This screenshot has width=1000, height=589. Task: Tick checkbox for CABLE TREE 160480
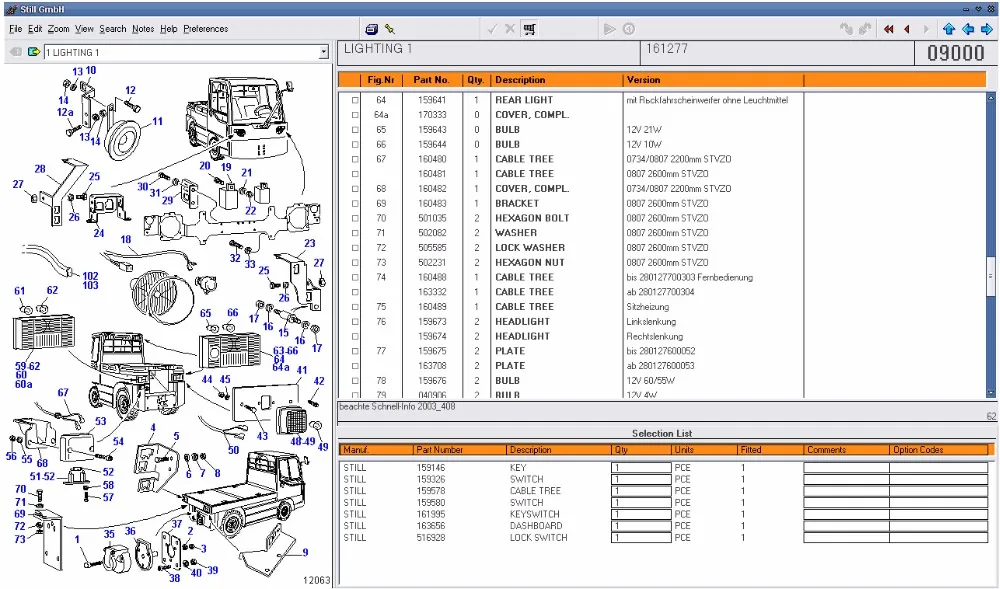355,159
